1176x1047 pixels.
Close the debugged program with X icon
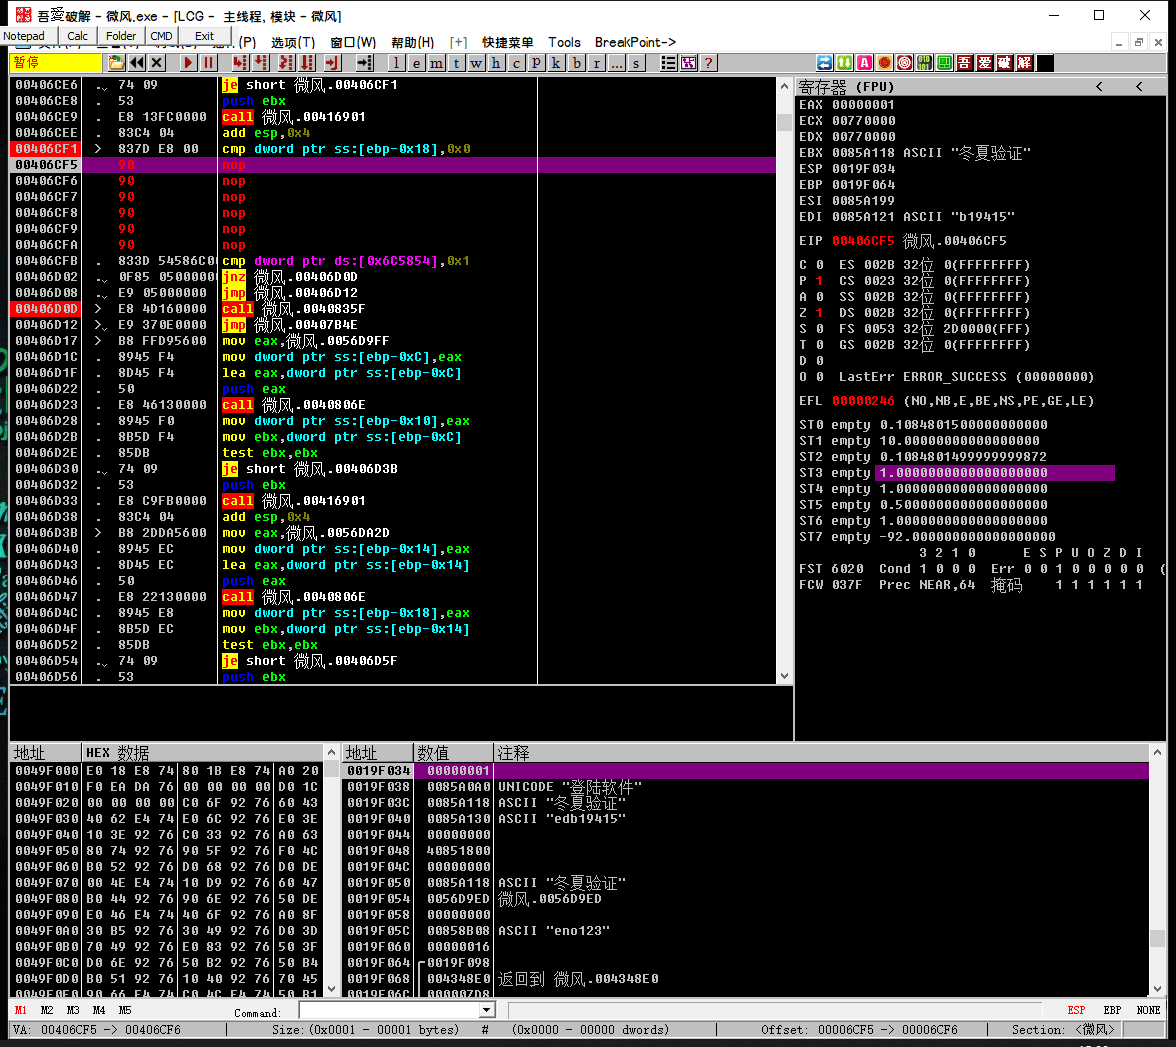[157, 63]
